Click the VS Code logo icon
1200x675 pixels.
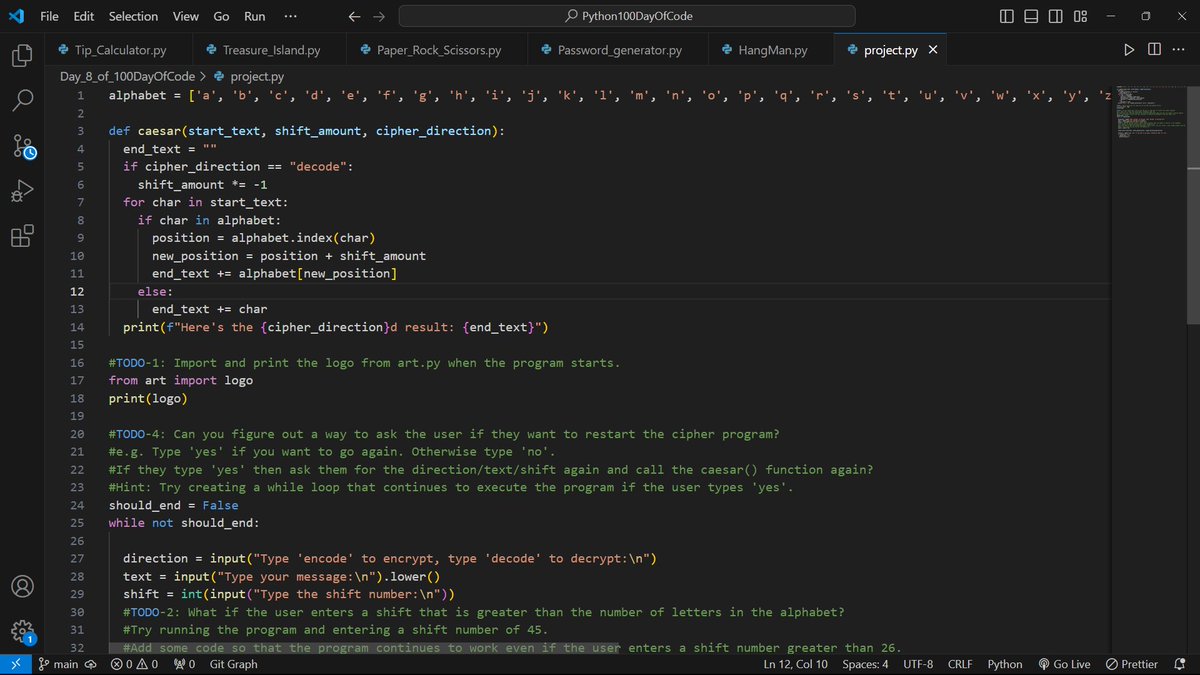[16, 16]
